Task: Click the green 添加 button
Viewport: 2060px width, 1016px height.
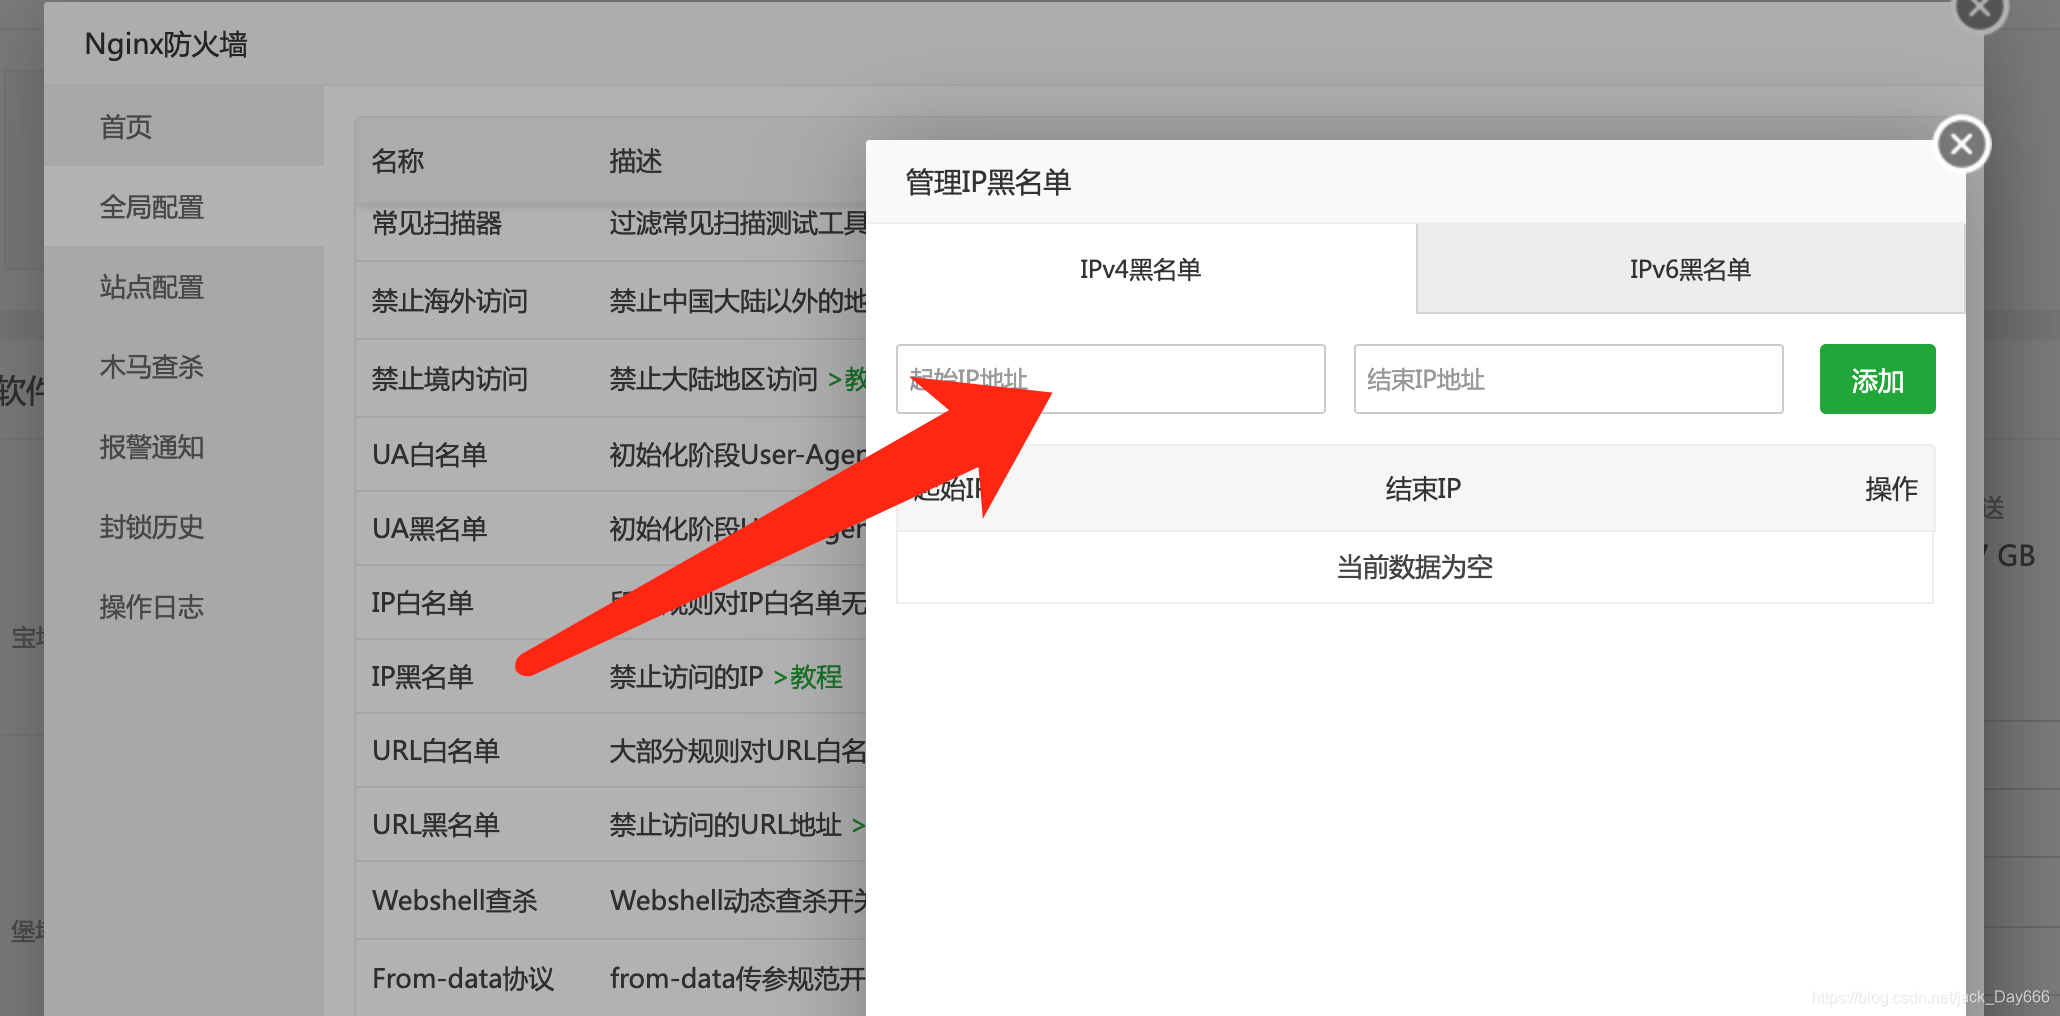Action: click(1877, 379)
